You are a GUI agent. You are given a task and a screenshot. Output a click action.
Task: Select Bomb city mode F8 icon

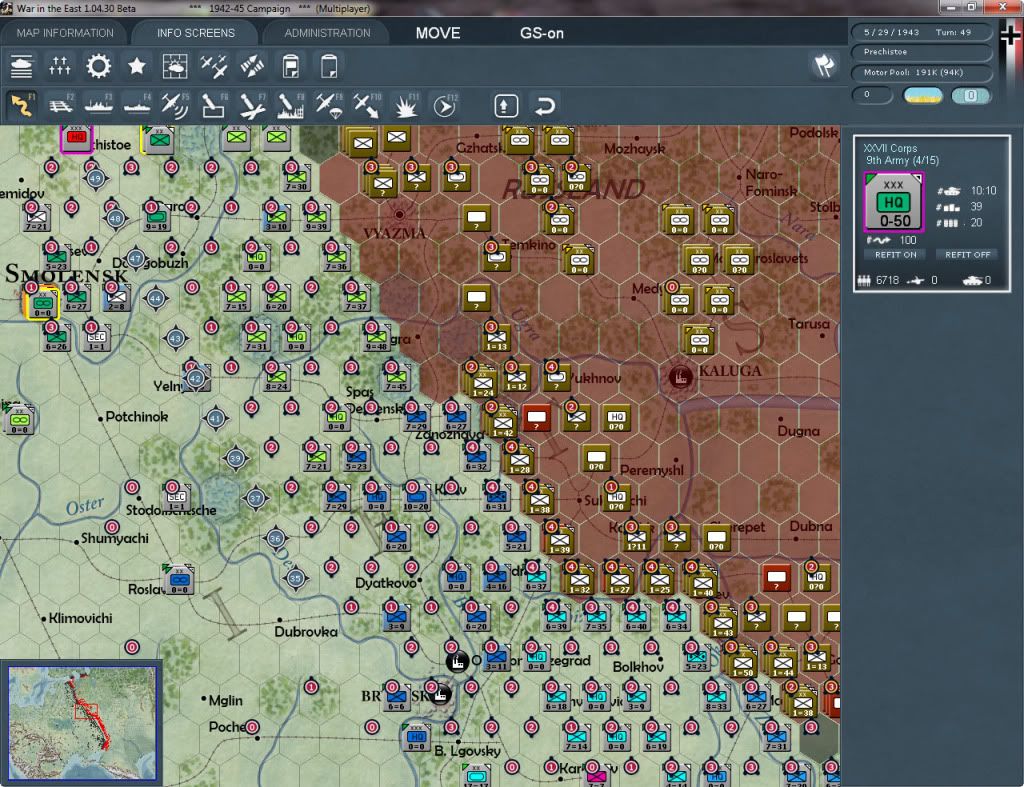pyautogui.click(x=291, y=106)
